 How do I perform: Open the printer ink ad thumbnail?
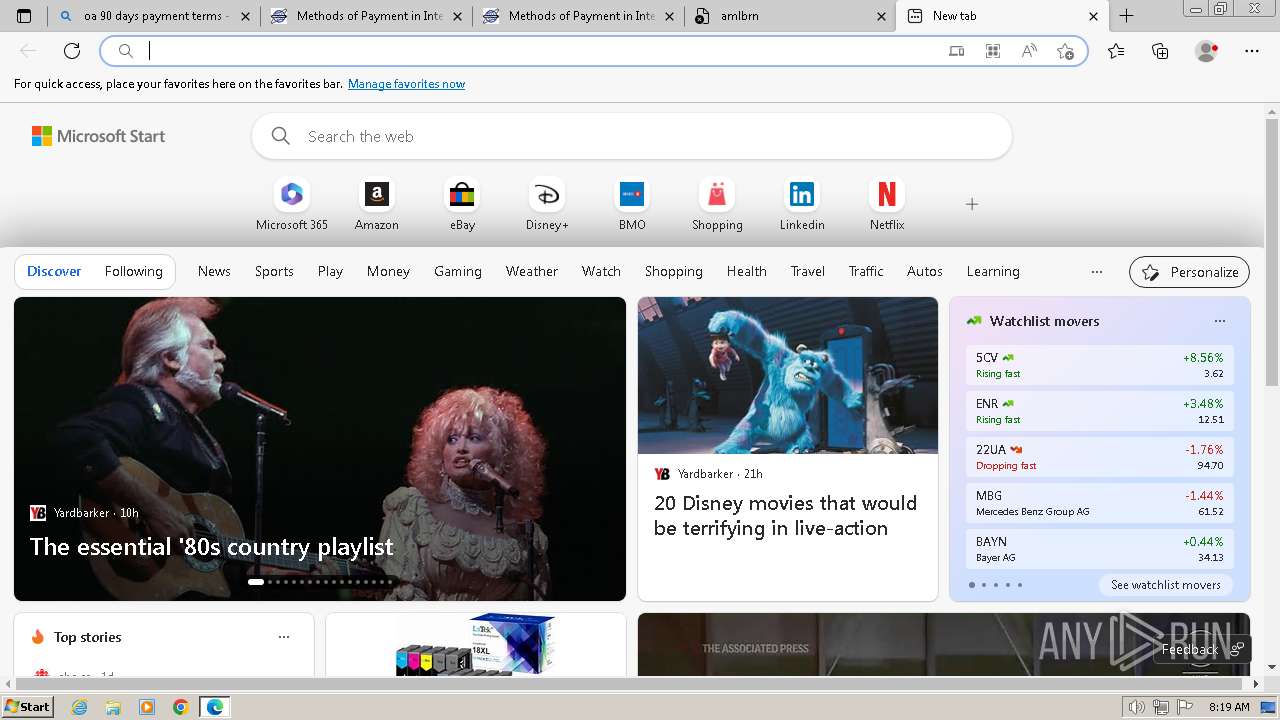[476, 644]
